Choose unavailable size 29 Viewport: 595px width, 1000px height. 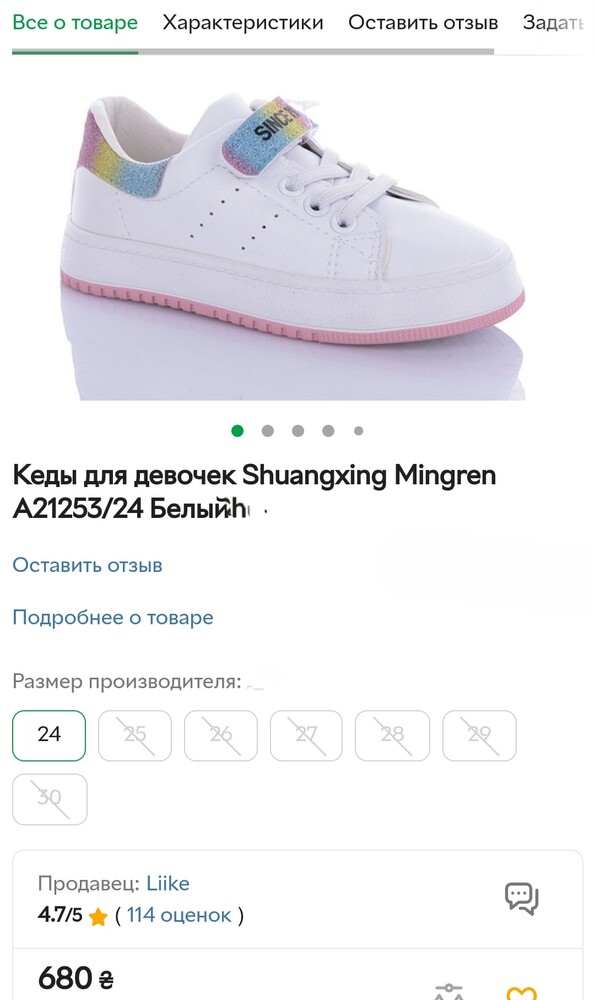point(480,735)
